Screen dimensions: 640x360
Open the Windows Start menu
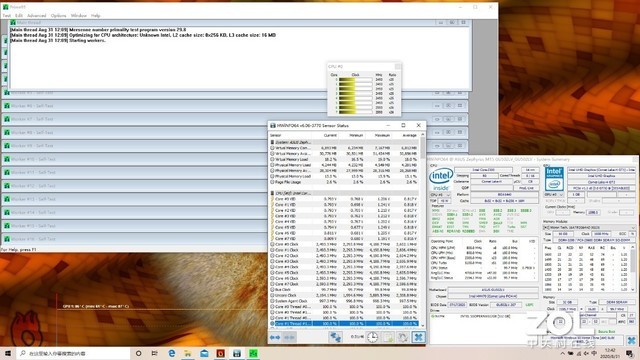click(8, 353)
